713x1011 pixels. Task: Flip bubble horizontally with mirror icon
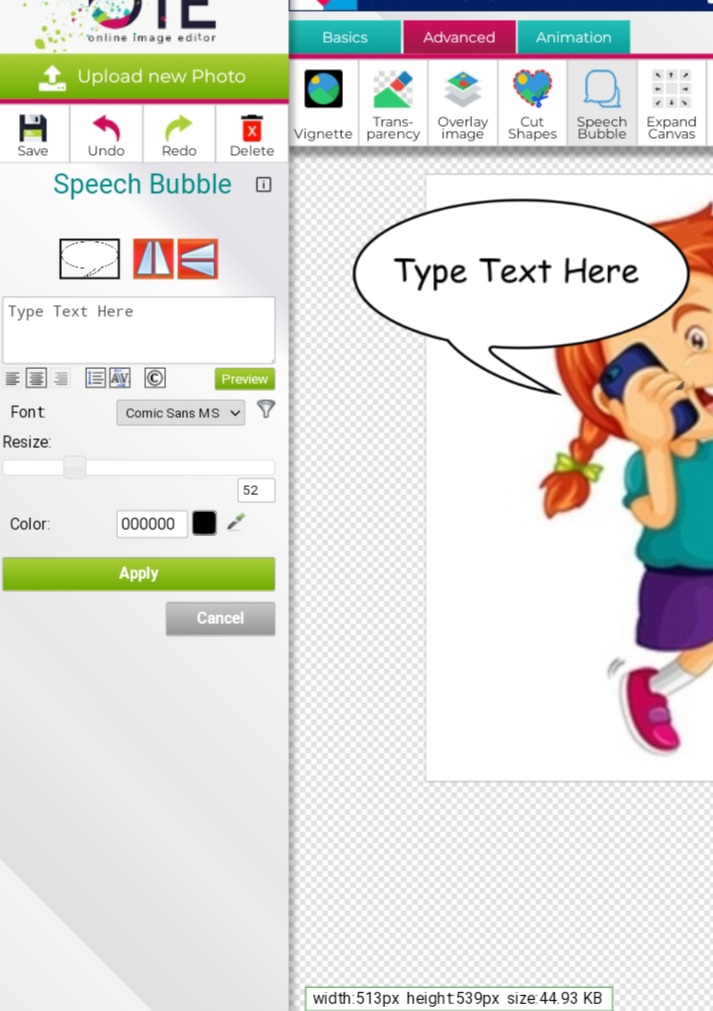click(153, 259)
